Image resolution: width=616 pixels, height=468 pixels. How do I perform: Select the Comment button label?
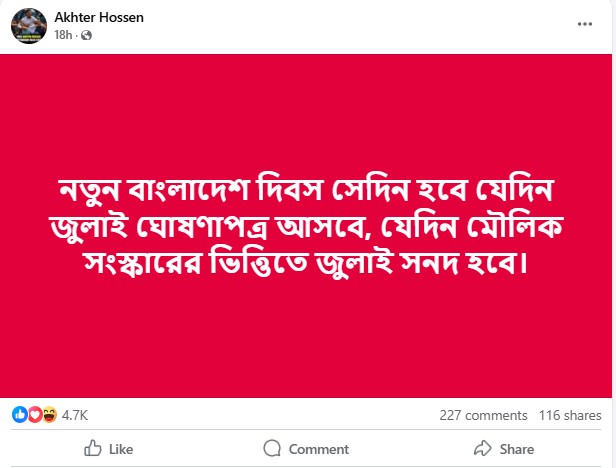point(318,449)
